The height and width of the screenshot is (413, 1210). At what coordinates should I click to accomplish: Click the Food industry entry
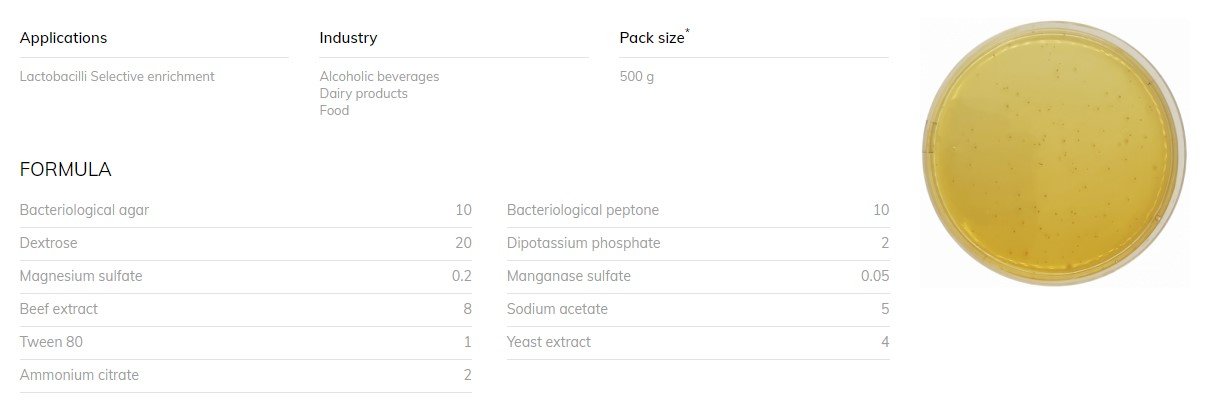pos(335,110)
